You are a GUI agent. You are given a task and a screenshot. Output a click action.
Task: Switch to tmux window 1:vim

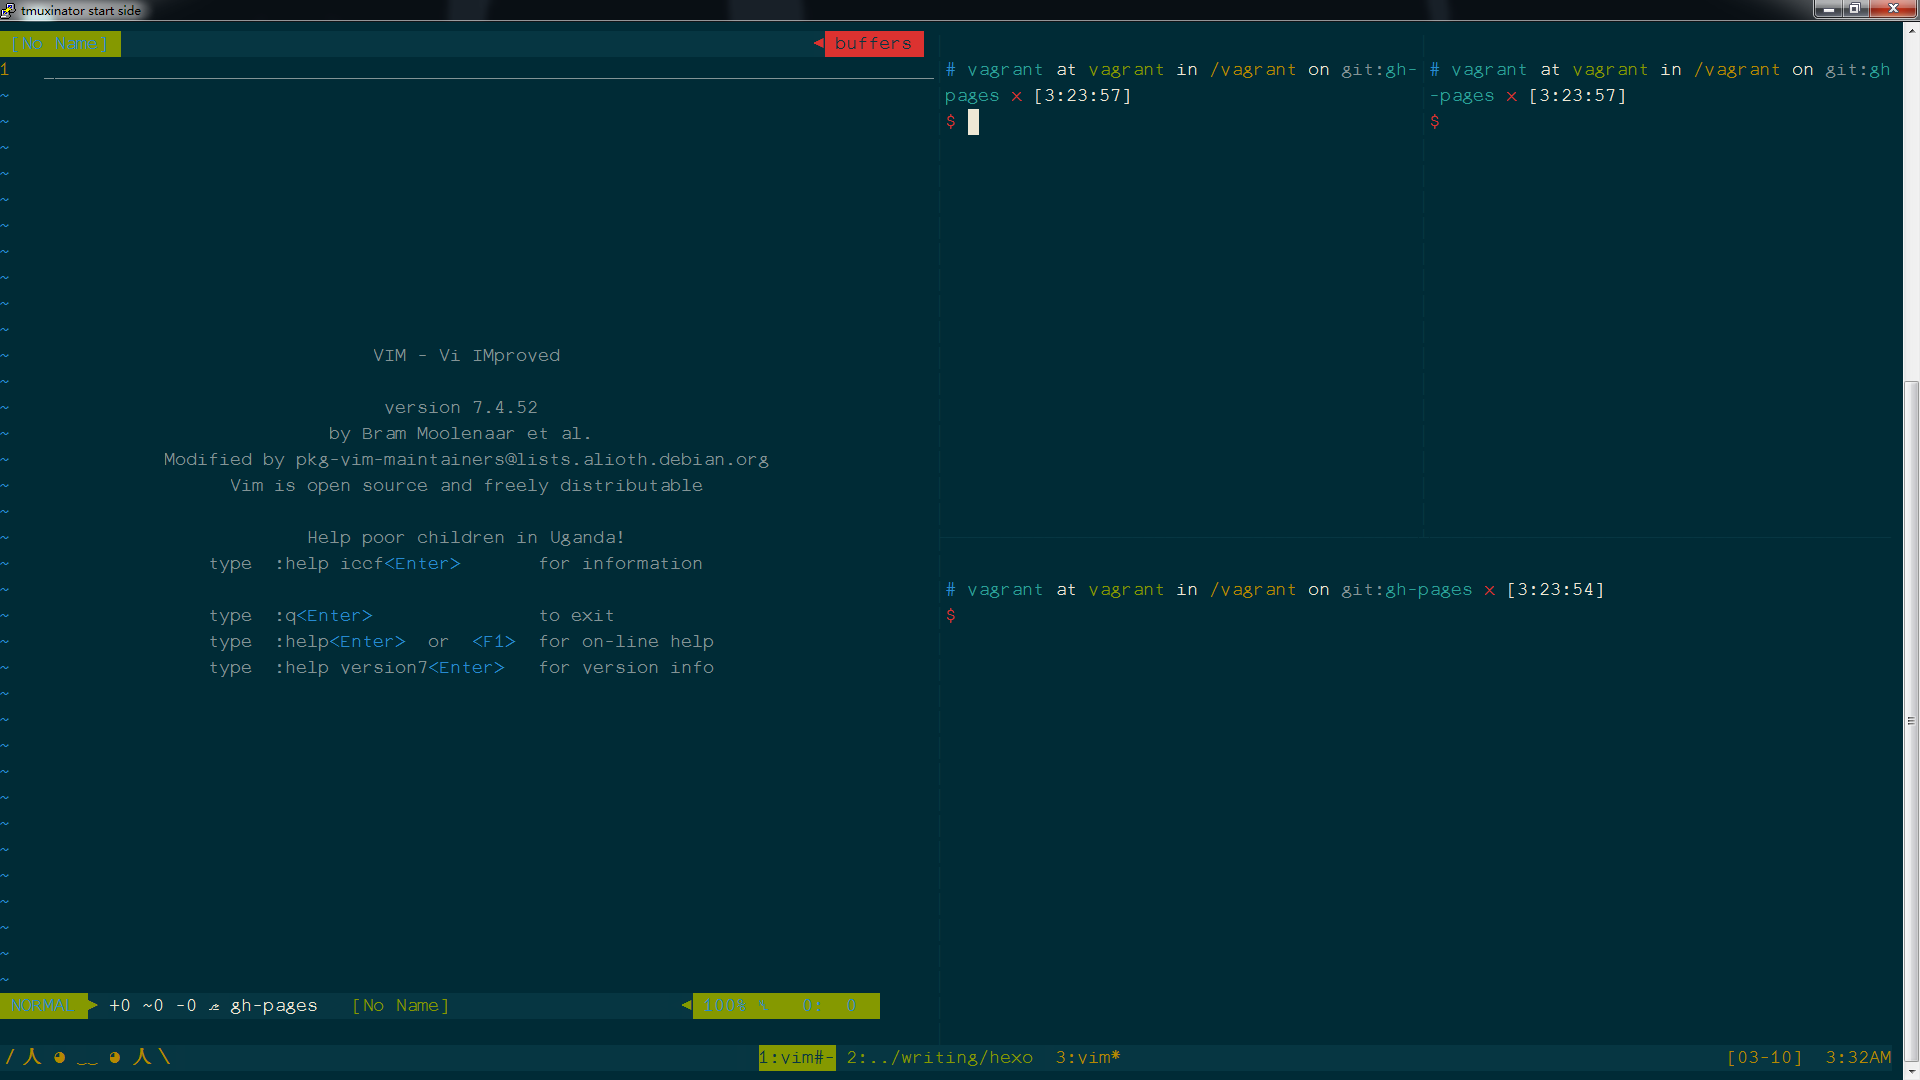click(x=796, y=1057)
